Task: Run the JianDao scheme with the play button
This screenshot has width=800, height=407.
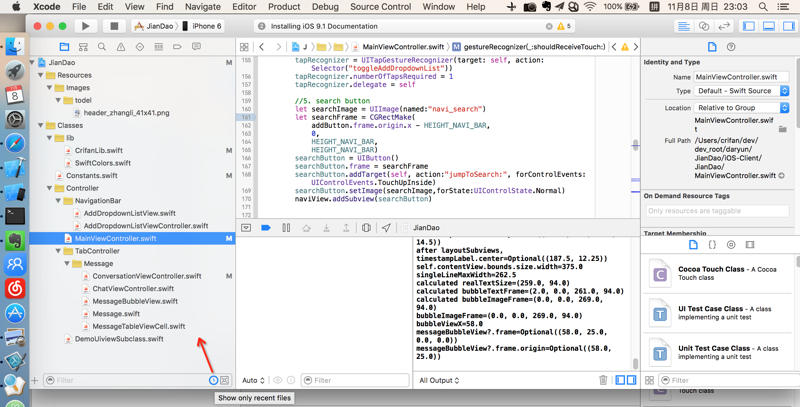Action: click(x=85, y=26)
